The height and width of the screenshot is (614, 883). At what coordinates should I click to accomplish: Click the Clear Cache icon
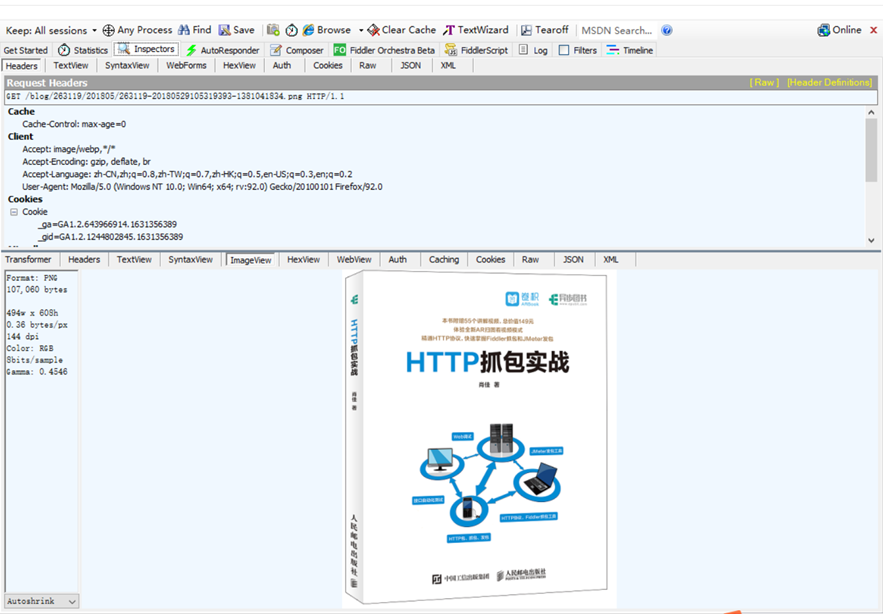click(373, 30)
